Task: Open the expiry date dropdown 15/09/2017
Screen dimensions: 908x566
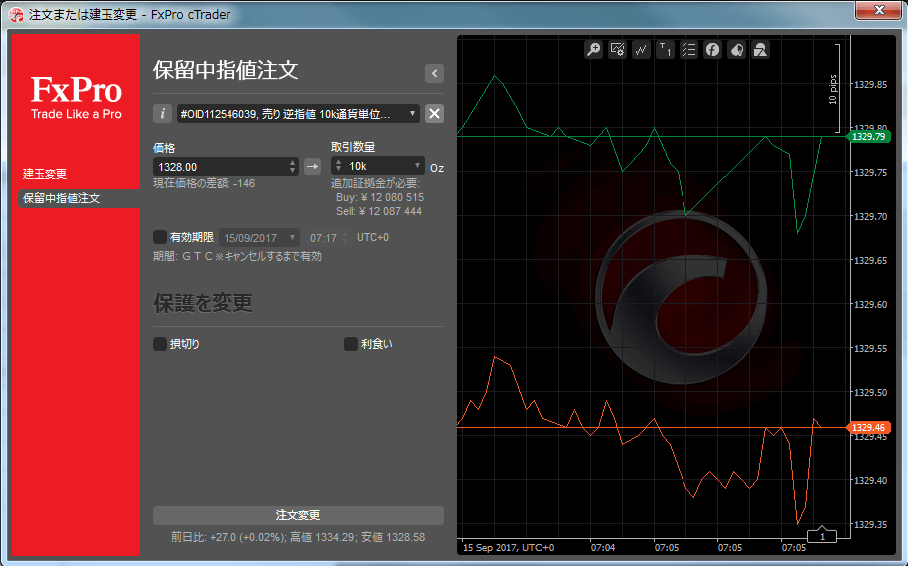Action: 259,238
